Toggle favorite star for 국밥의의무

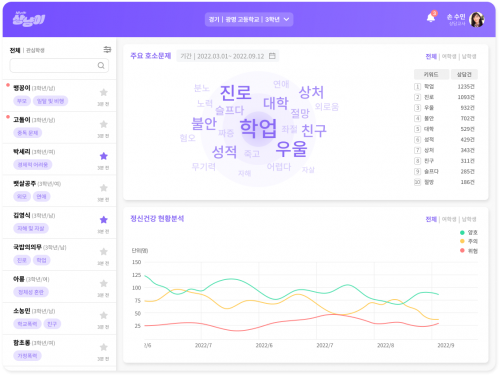point(104,251)
